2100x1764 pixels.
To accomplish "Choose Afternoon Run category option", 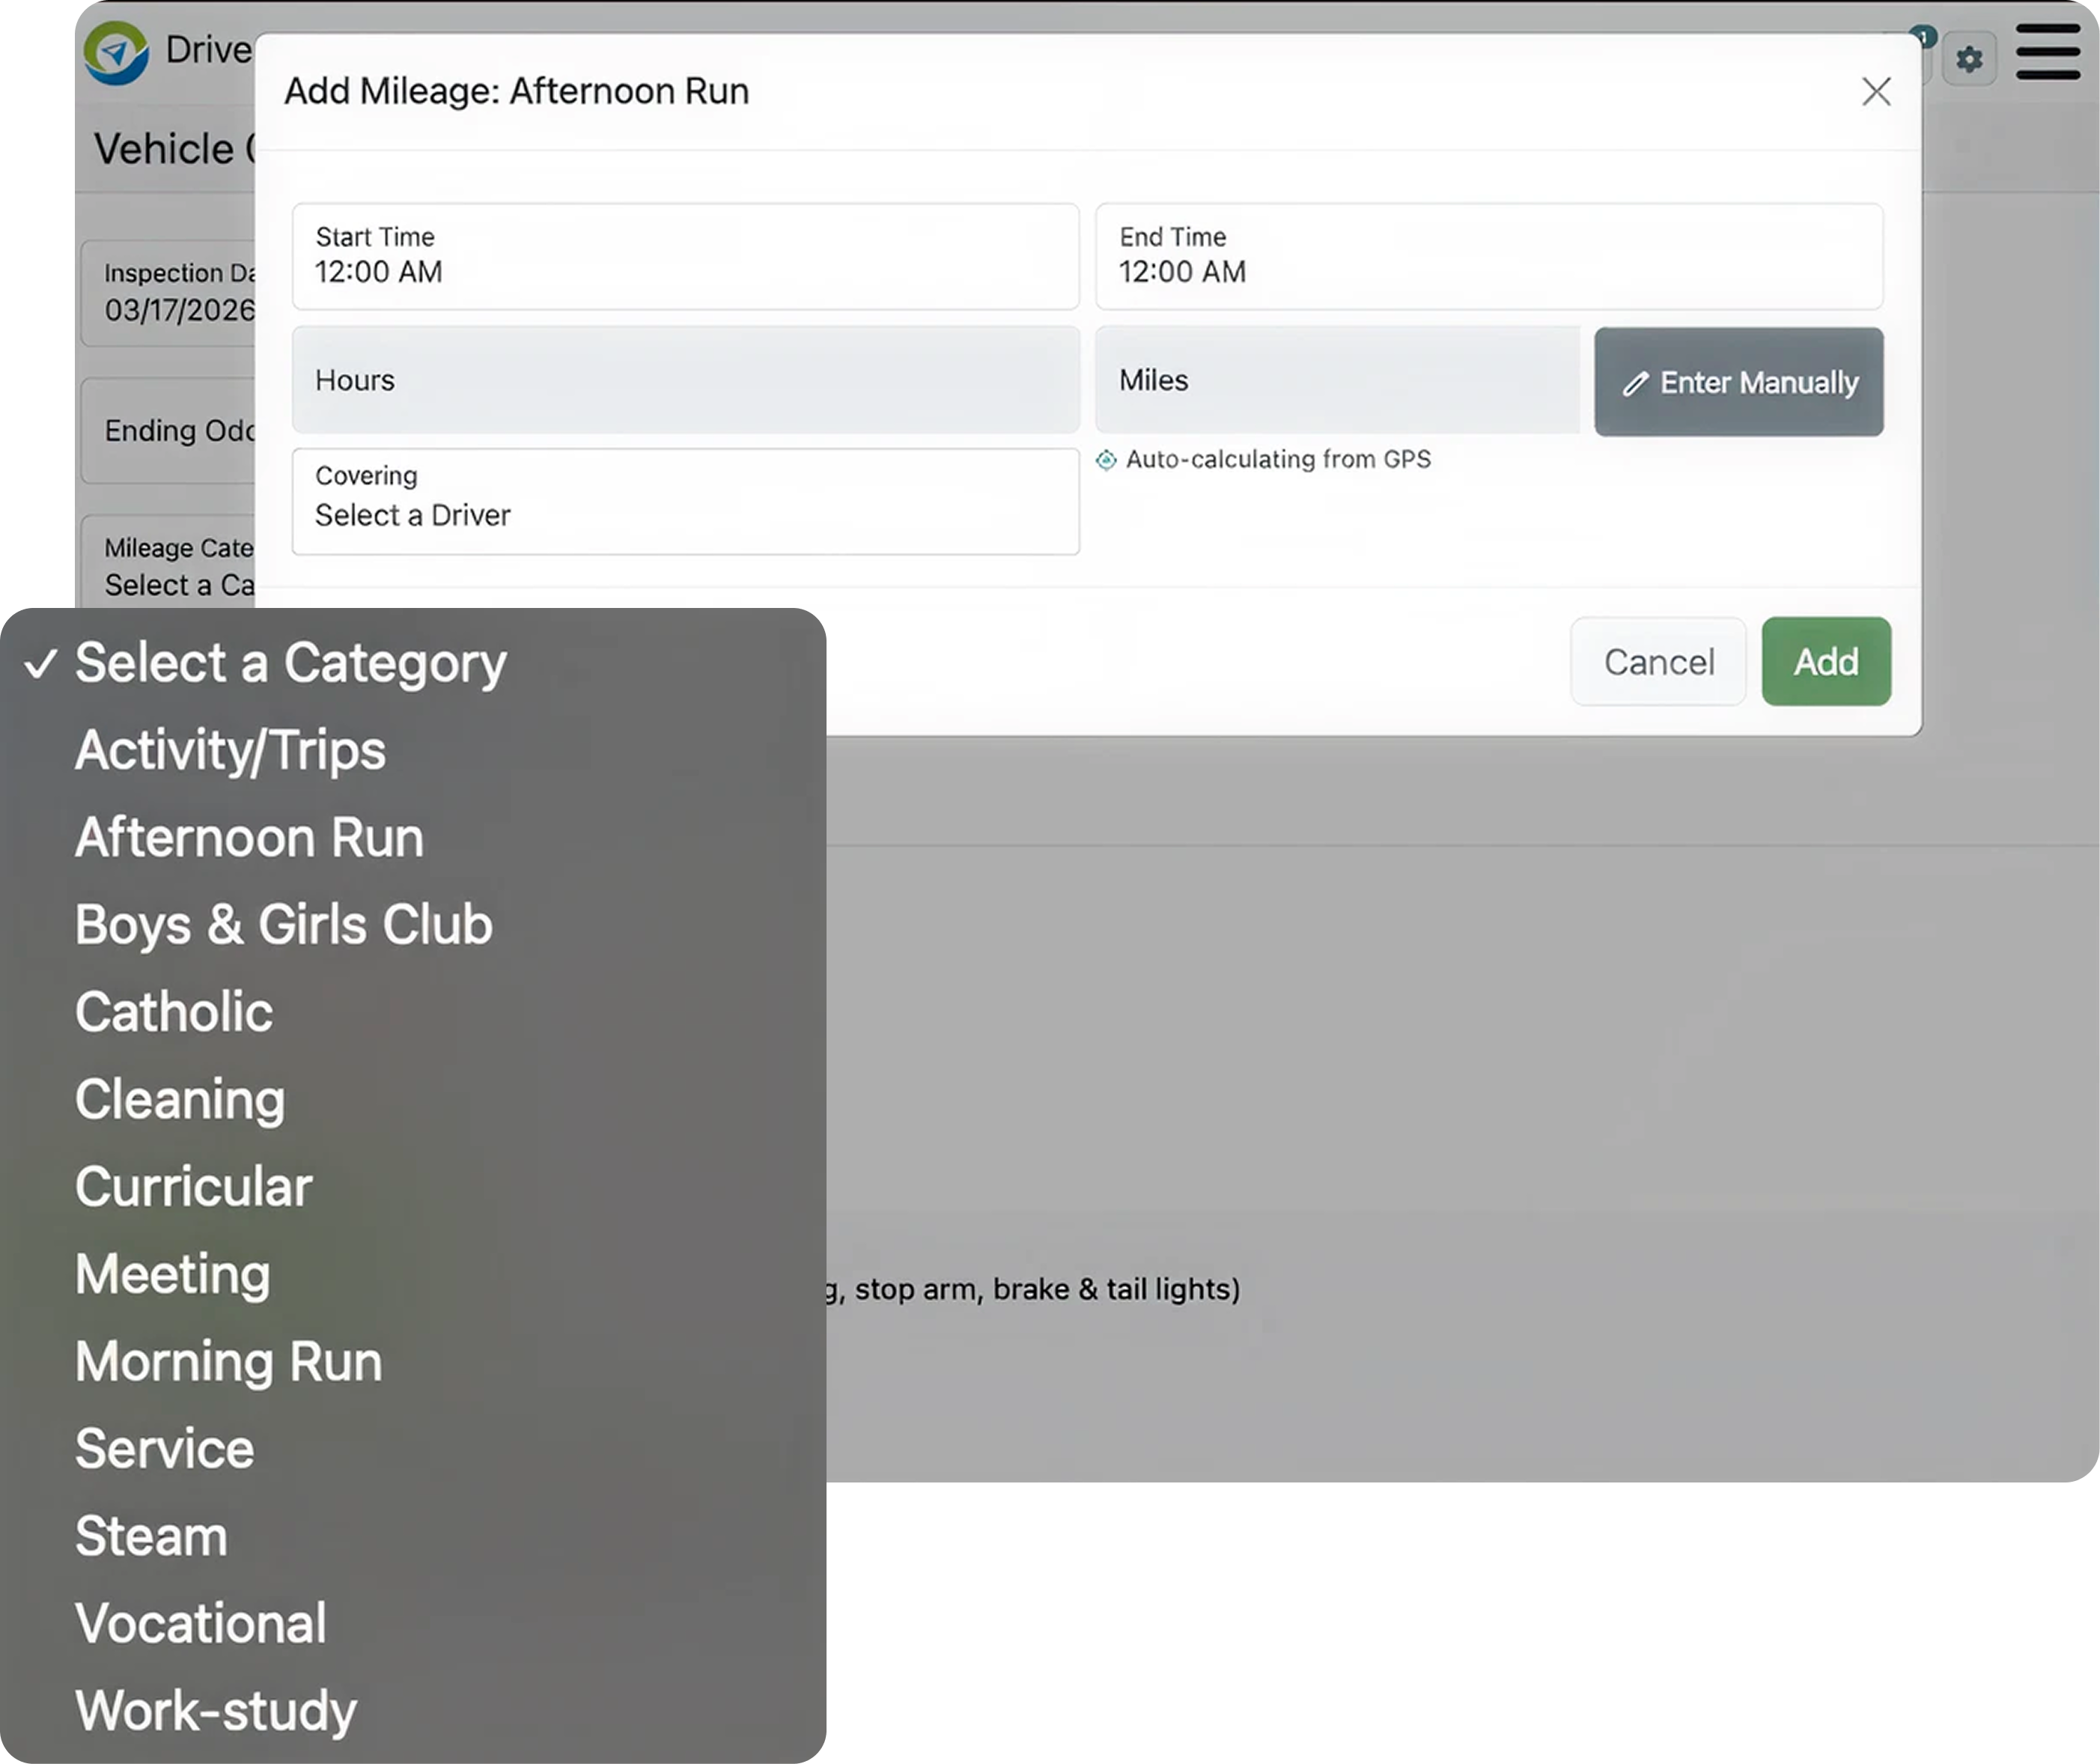I will tap(249, 837).
